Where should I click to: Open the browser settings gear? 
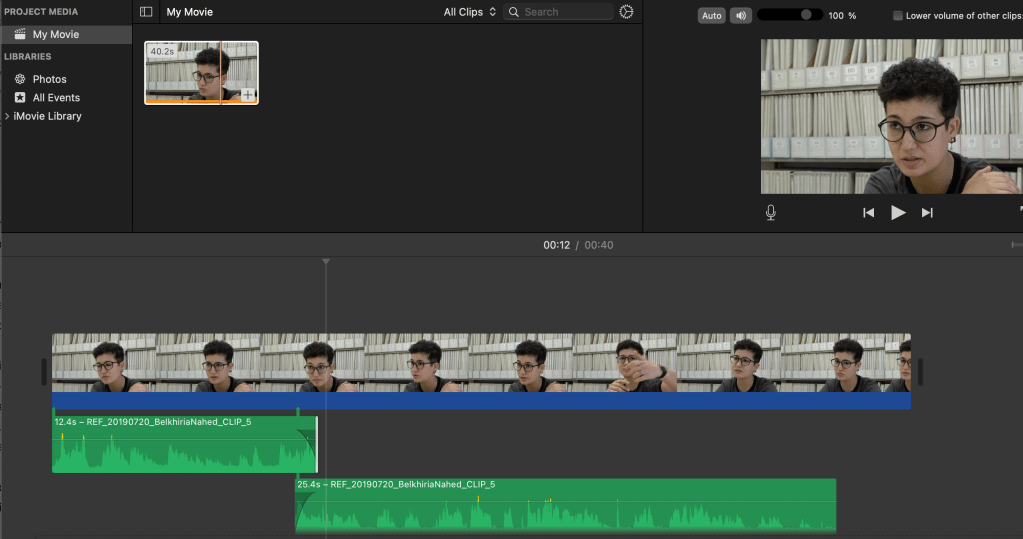click(626, 12)
